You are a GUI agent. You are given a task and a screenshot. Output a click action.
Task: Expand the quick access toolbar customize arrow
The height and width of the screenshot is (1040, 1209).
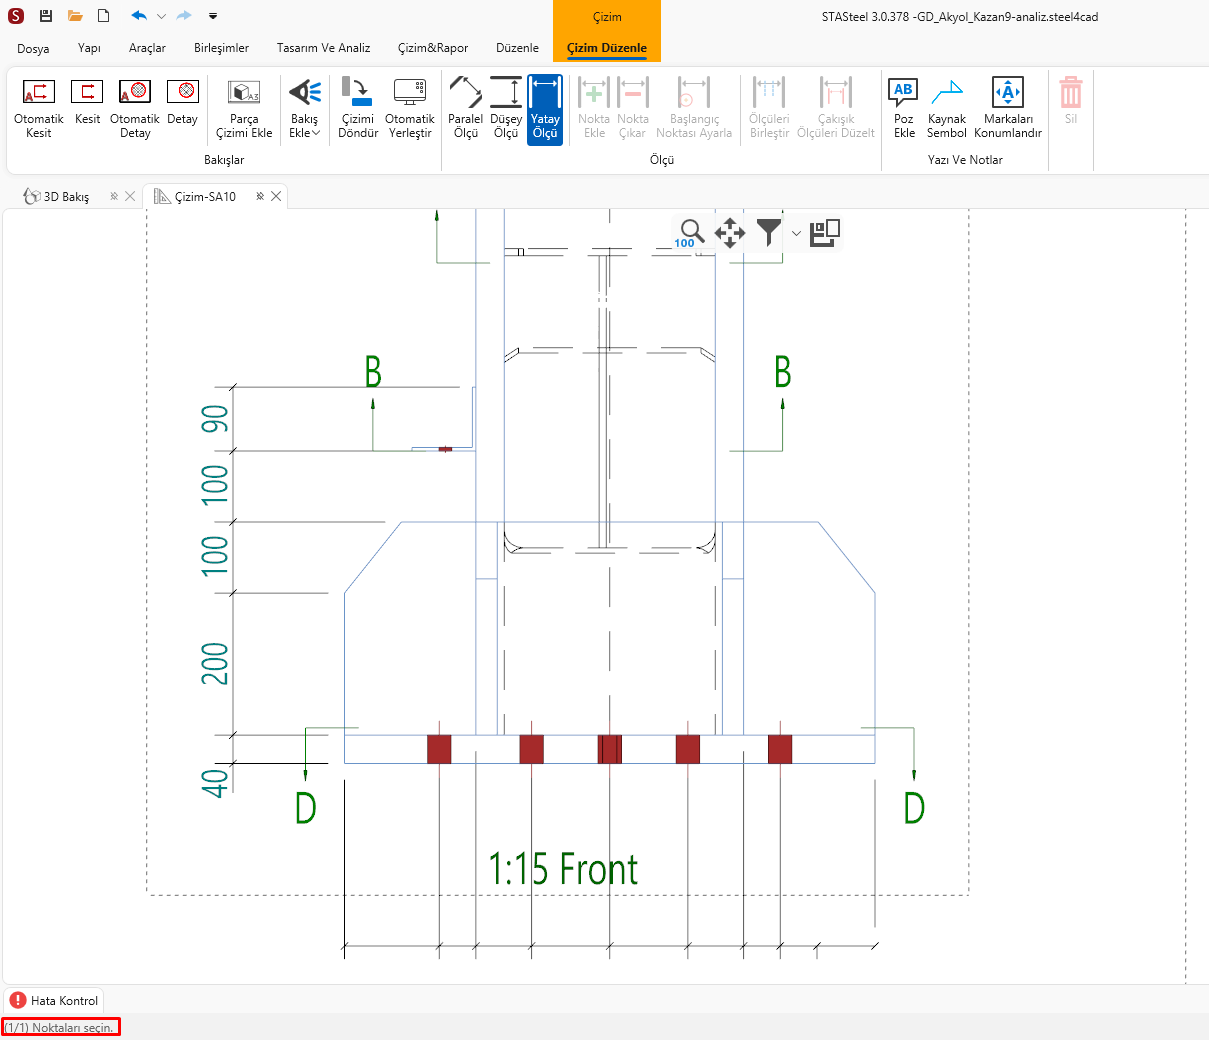tap(213, 16)
